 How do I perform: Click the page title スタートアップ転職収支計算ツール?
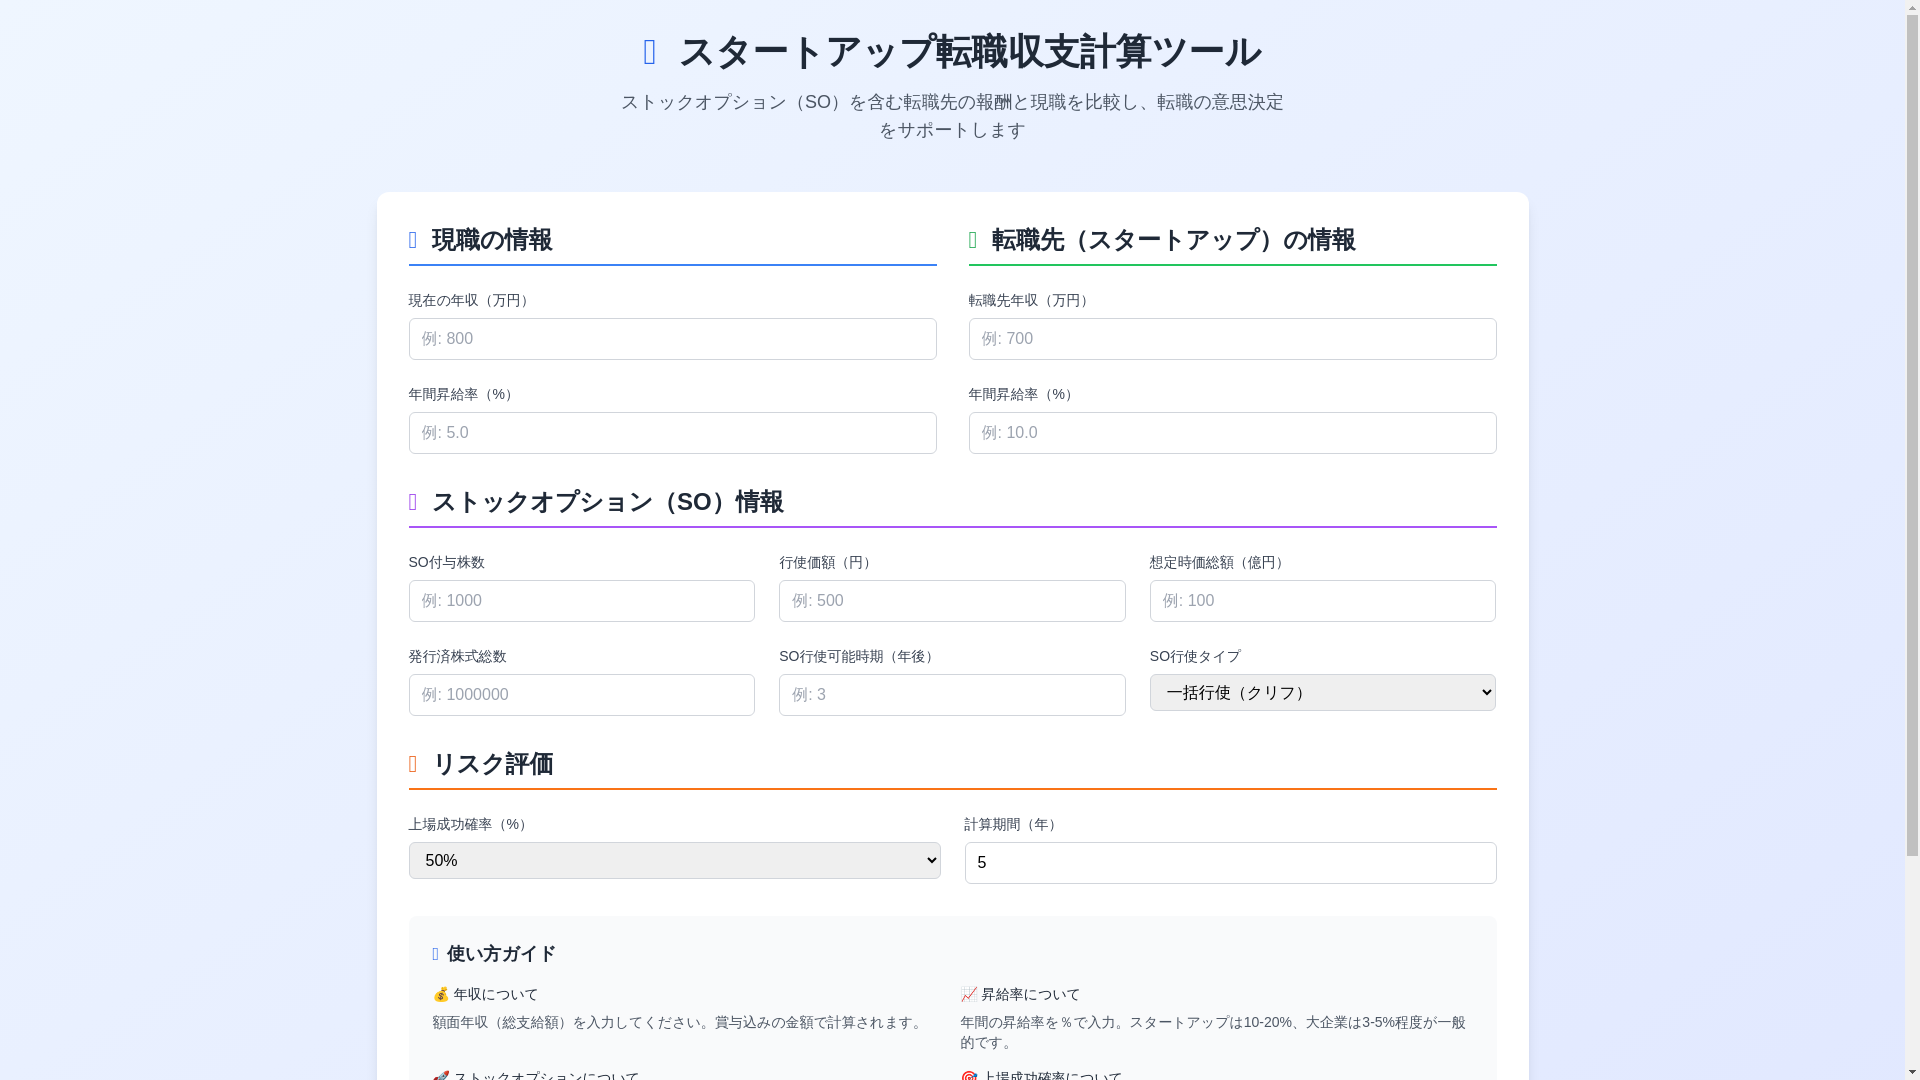970,52
